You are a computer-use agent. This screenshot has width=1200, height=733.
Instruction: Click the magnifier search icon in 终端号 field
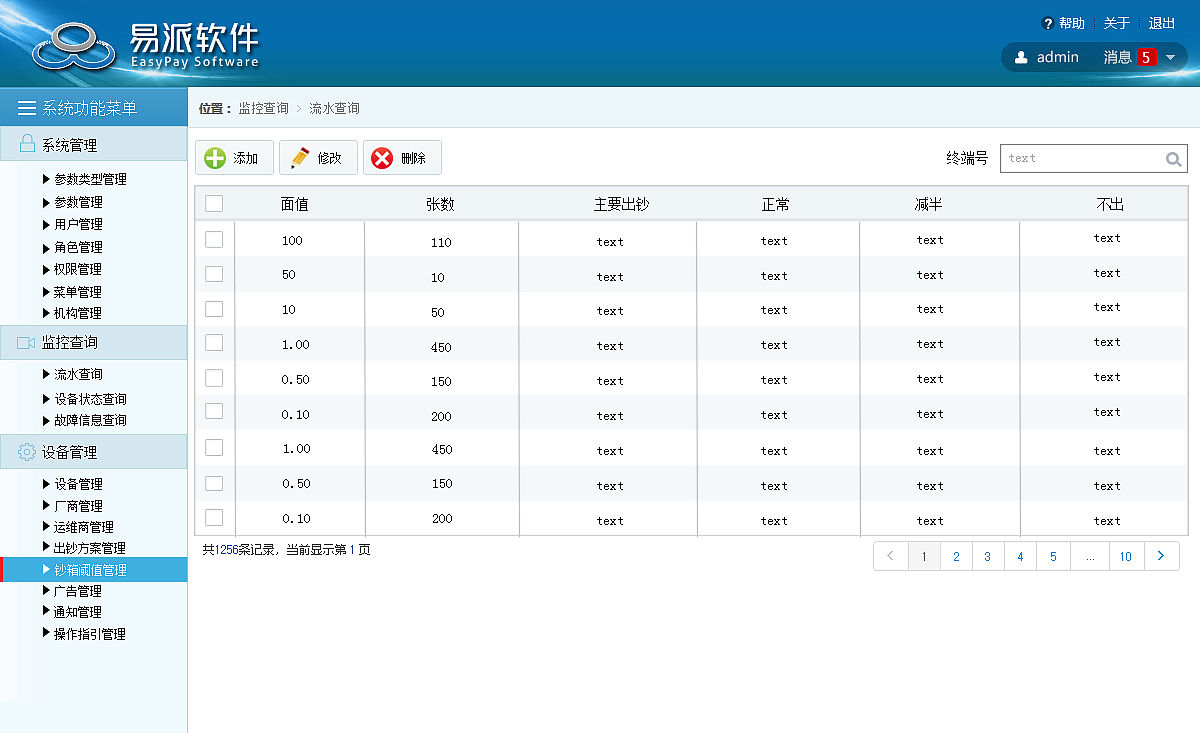(x=1173, y=158)
